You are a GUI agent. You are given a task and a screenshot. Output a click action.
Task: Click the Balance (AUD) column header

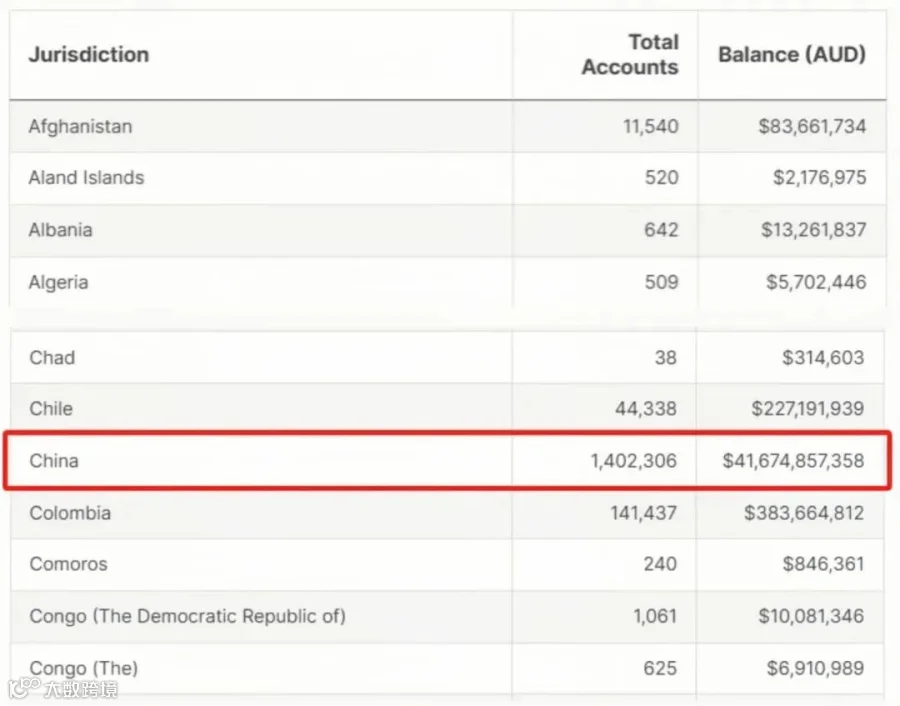(x=792, y=55)
